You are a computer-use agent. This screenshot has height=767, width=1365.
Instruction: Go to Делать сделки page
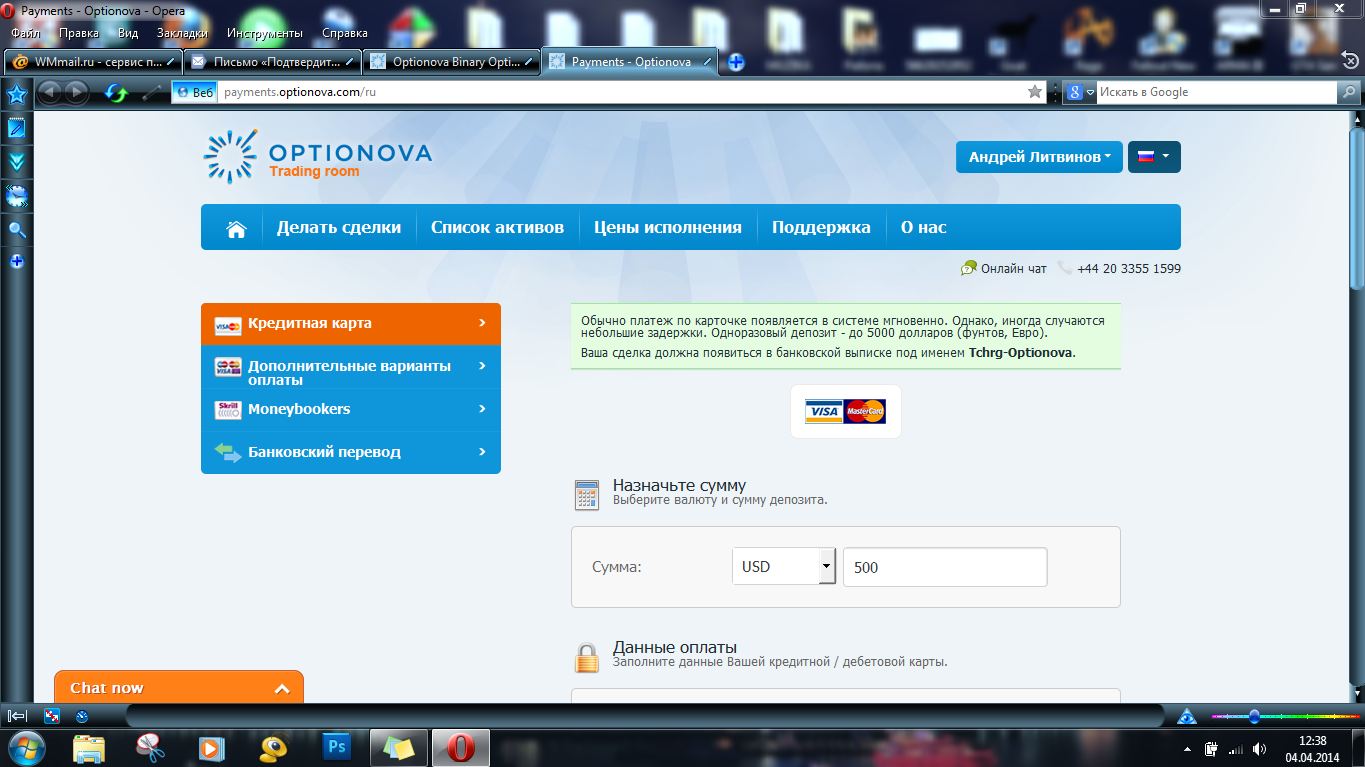click(339, 227)
